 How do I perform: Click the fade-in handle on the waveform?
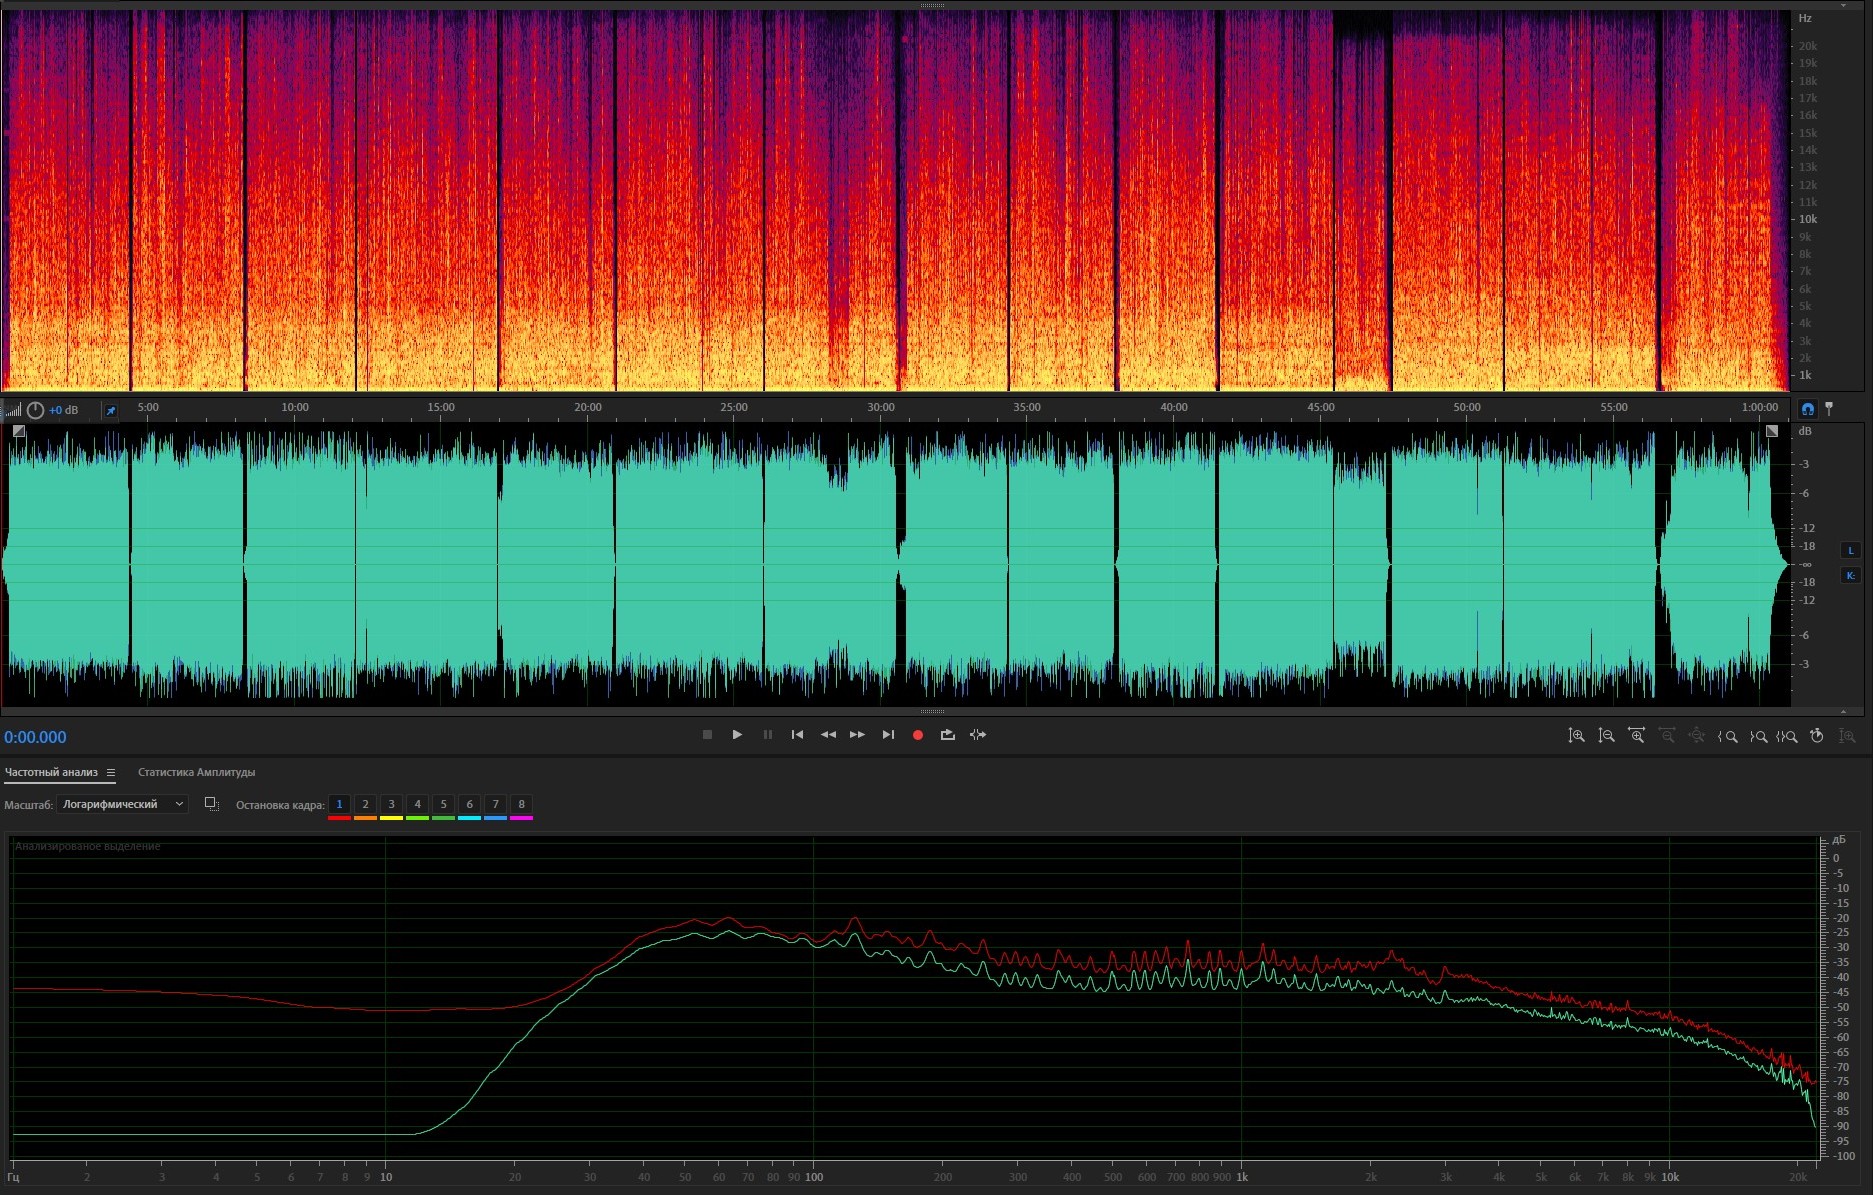[x=19, y=431]
